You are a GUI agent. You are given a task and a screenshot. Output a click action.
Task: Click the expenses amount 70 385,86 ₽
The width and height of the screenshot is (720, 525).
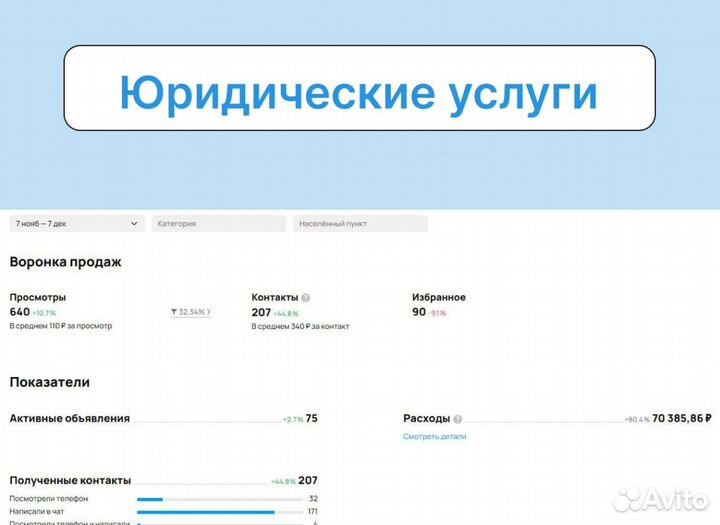pos(681,418)
